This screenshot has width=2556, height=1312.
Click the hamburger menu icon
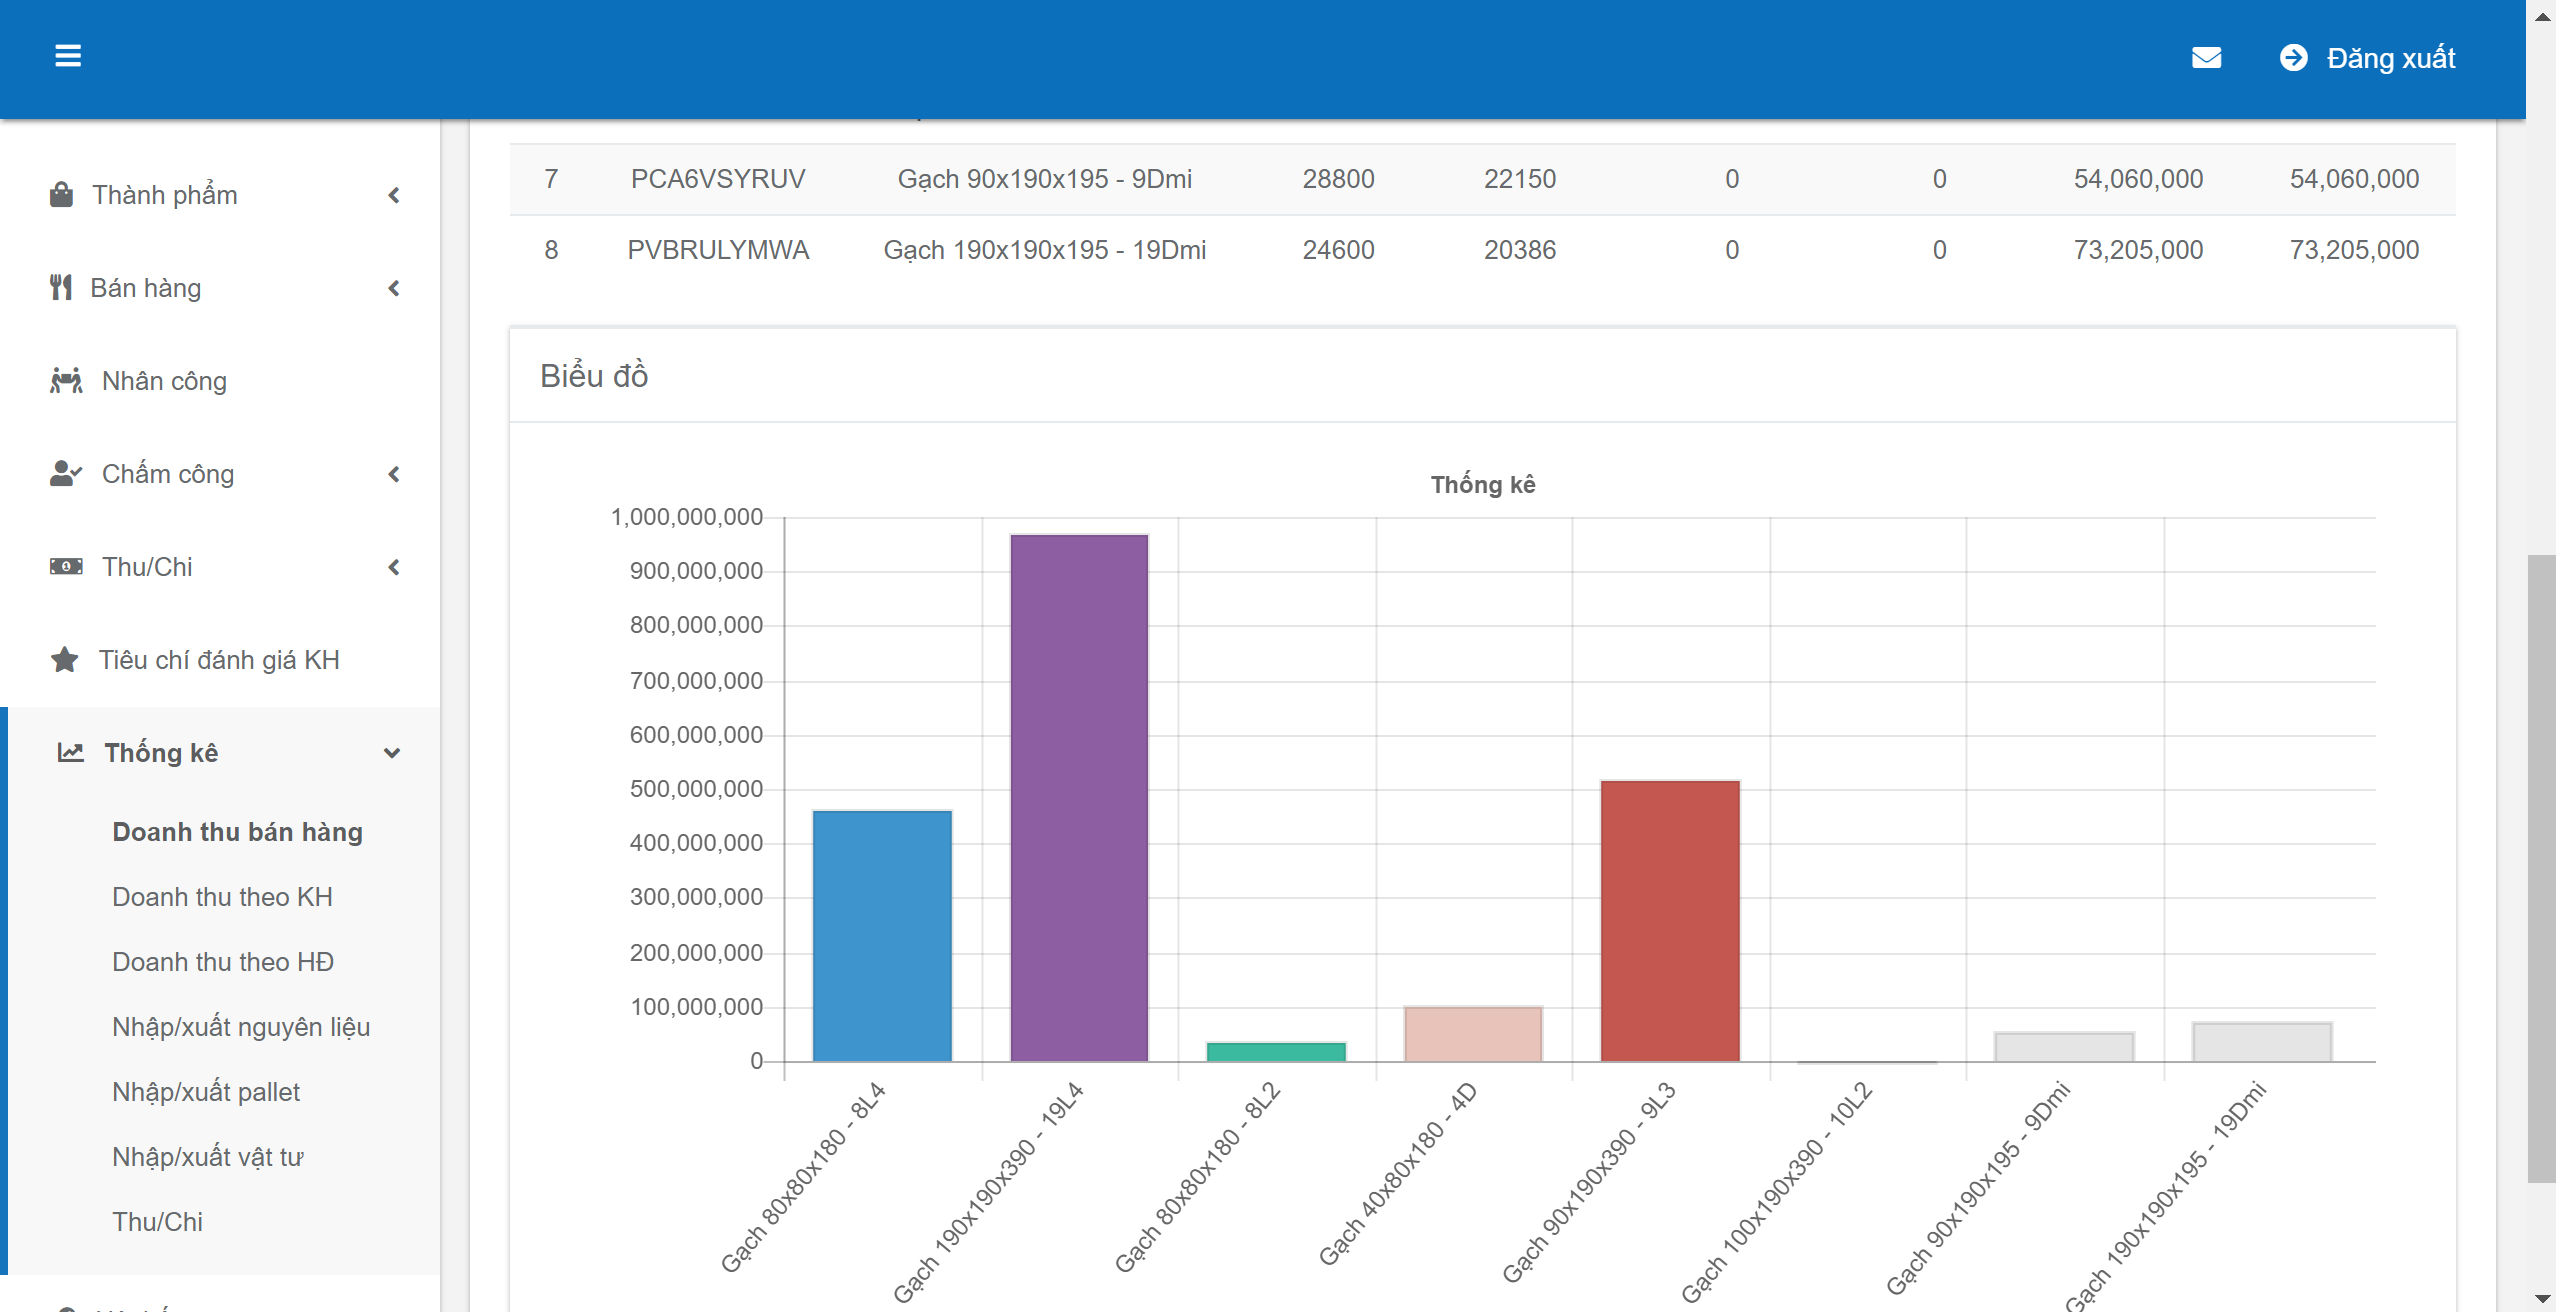pyautogui.click(x=68, y=56)
